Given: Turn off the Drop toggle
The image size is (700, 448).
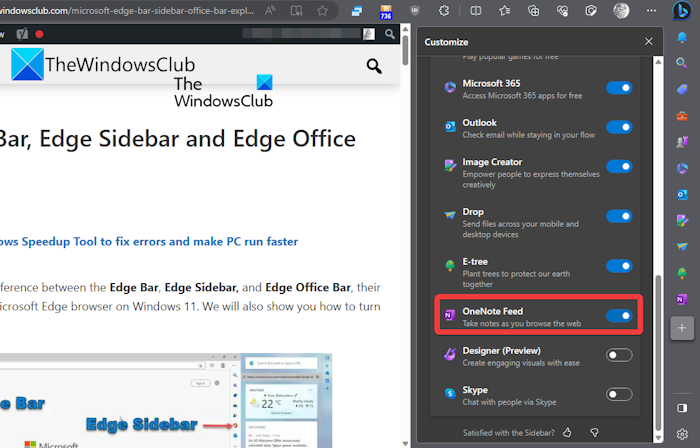Looking at the screenshot, I should click(x=619, y=216).
